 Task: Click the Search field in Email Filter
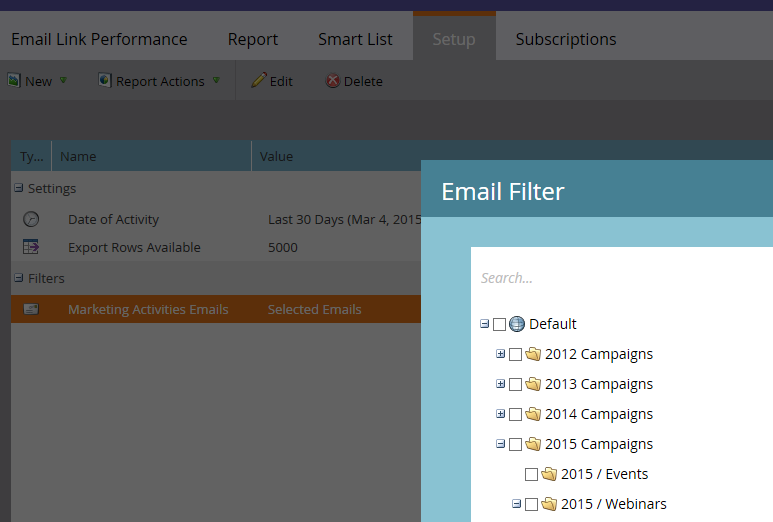point(620,278)
